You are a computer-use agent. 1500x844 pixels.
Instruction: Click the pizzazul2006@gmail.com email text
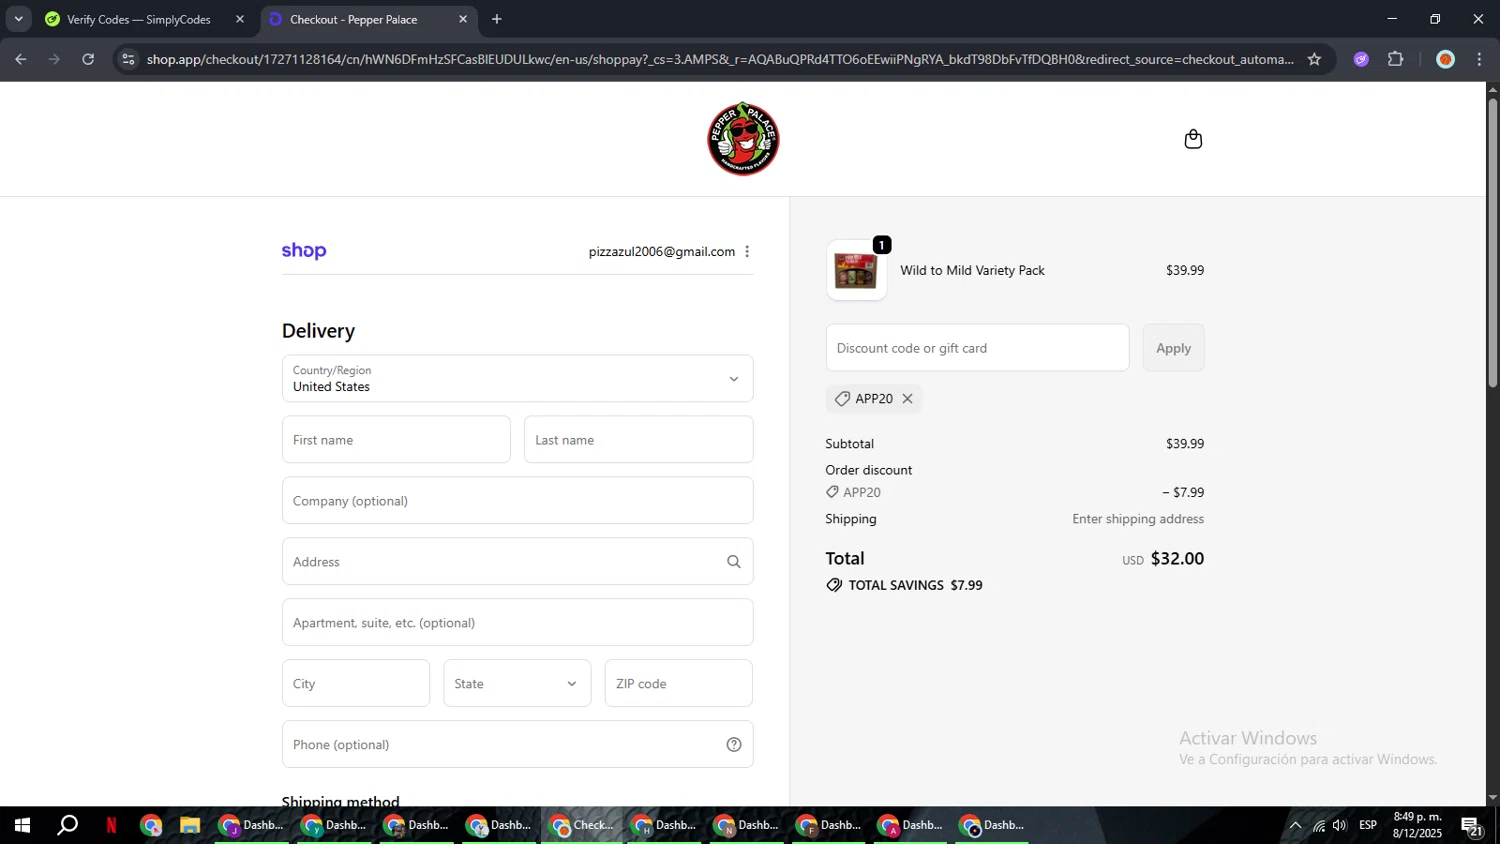point(662,252)
